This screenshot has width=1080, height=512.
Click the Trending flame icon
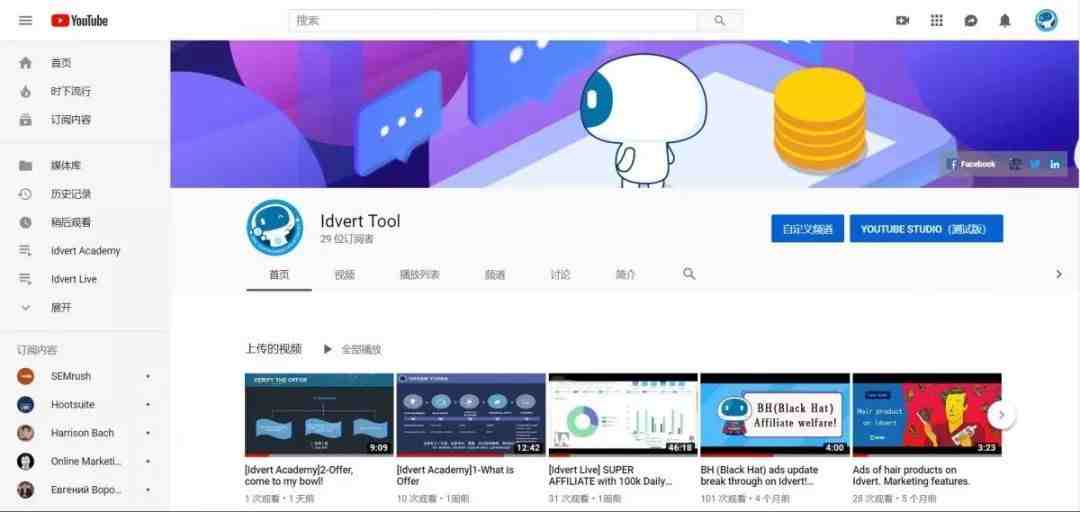point(25,91)
